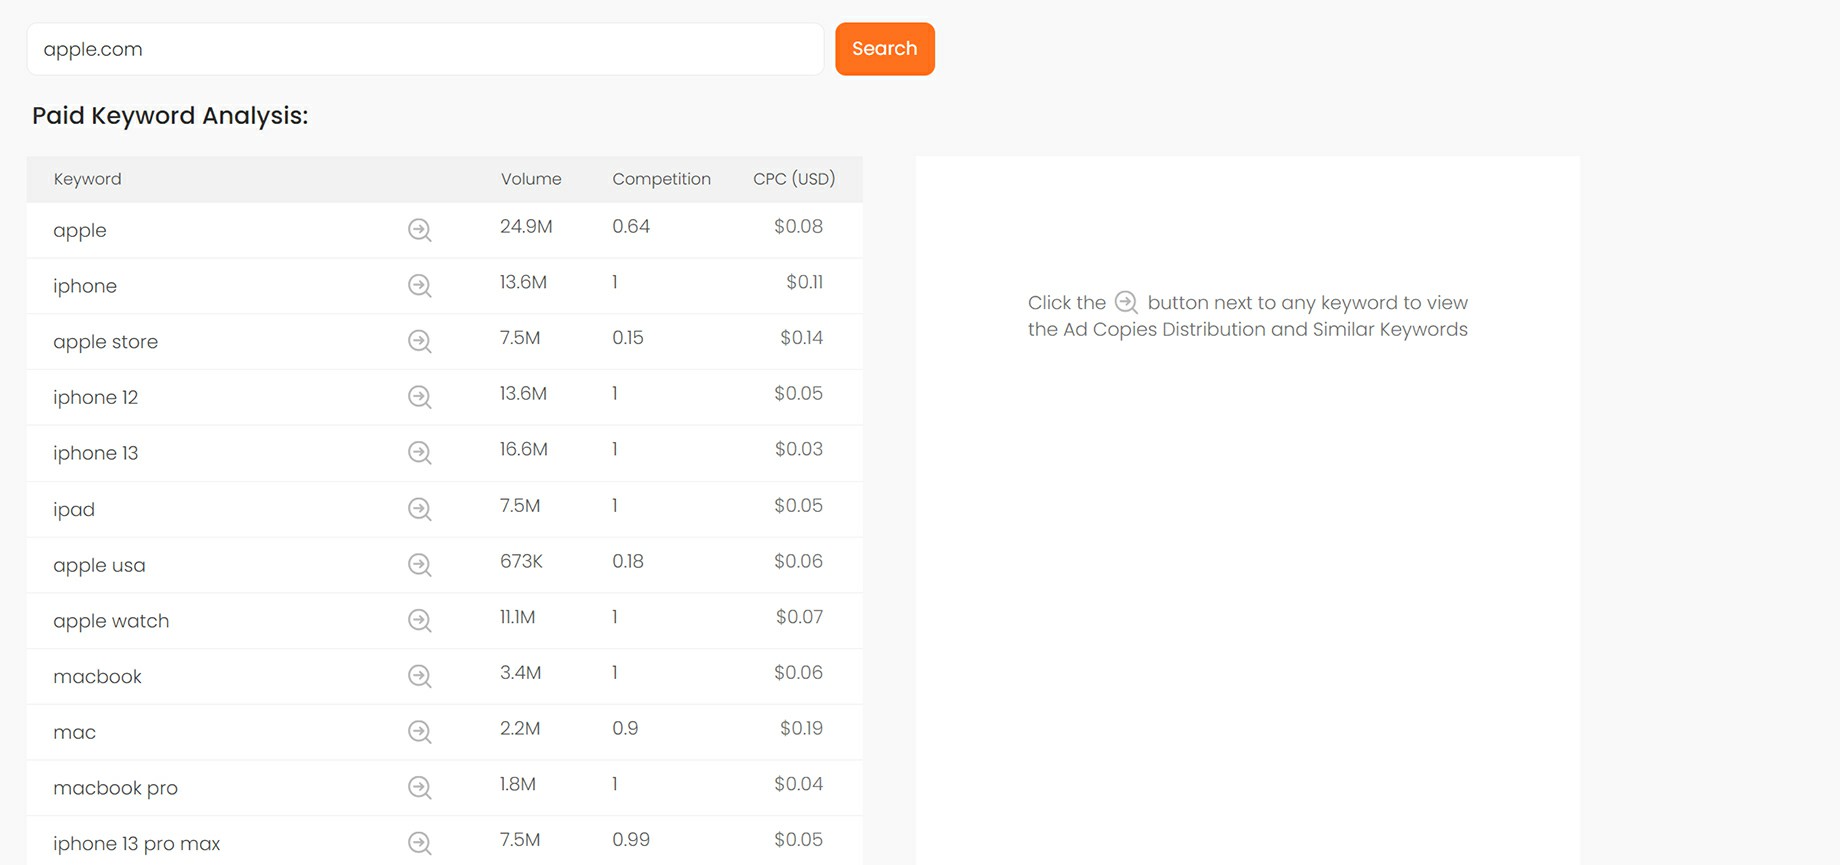The height and width of the screenshot is (865, 1840).
Task: Click volume value 24.9M for apple
Action: click(x=526, y=227)
